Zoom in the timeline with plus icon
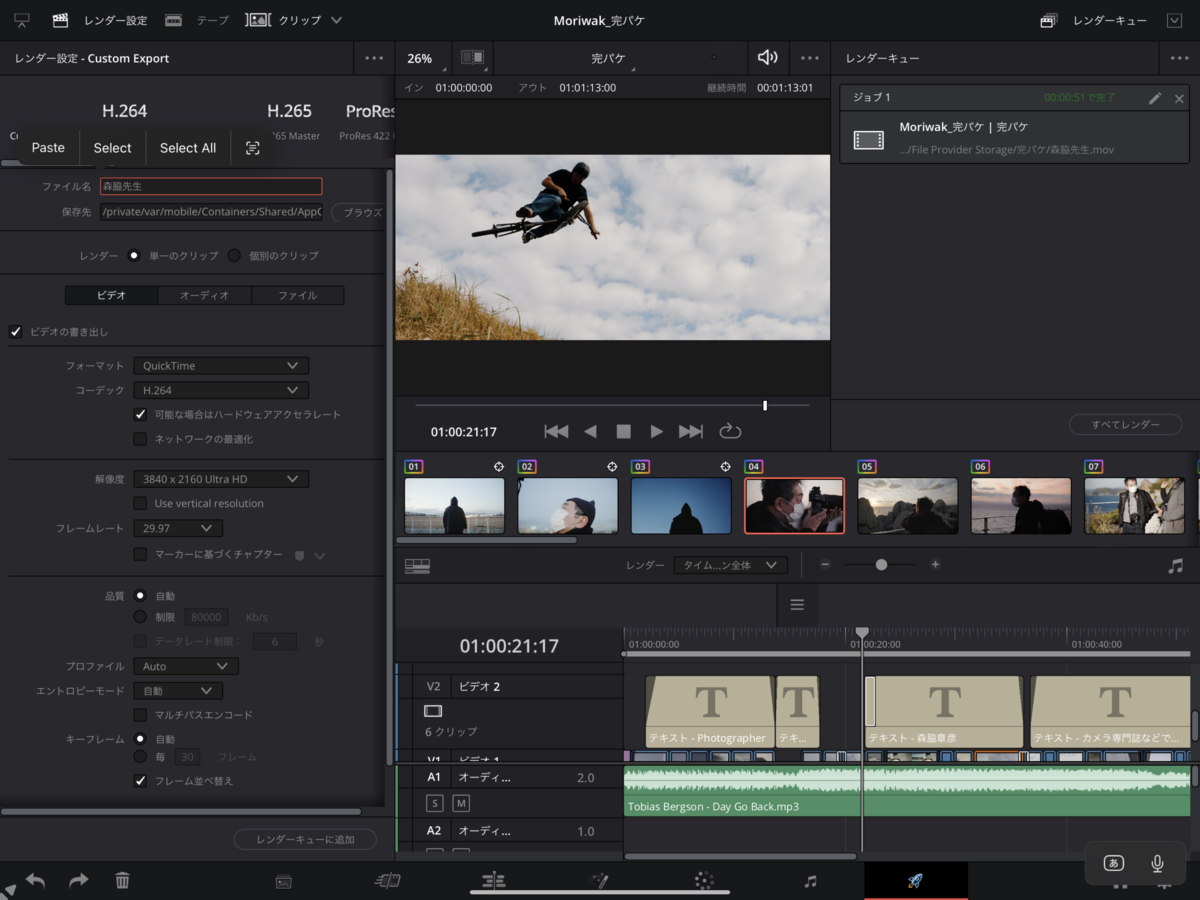Screen dimensions: 1200x900 [x=935, y=565]
